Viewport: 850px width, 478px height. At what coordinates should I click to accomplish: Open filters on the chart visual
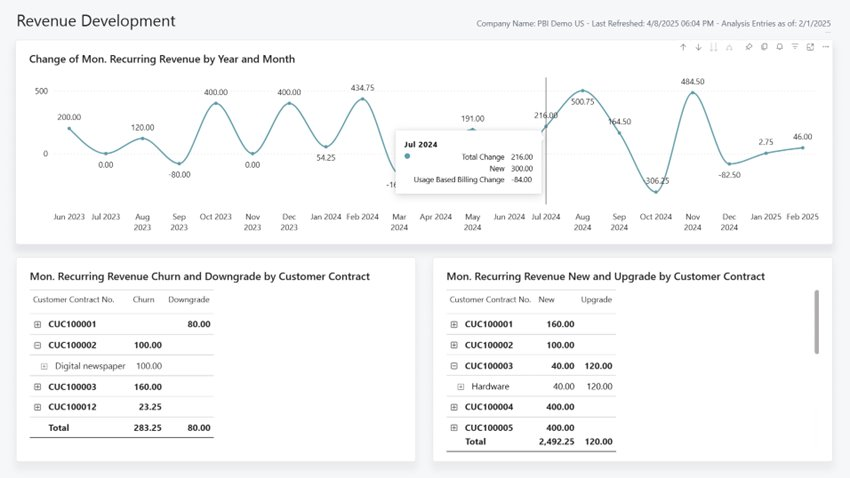[x=795, y=47]
